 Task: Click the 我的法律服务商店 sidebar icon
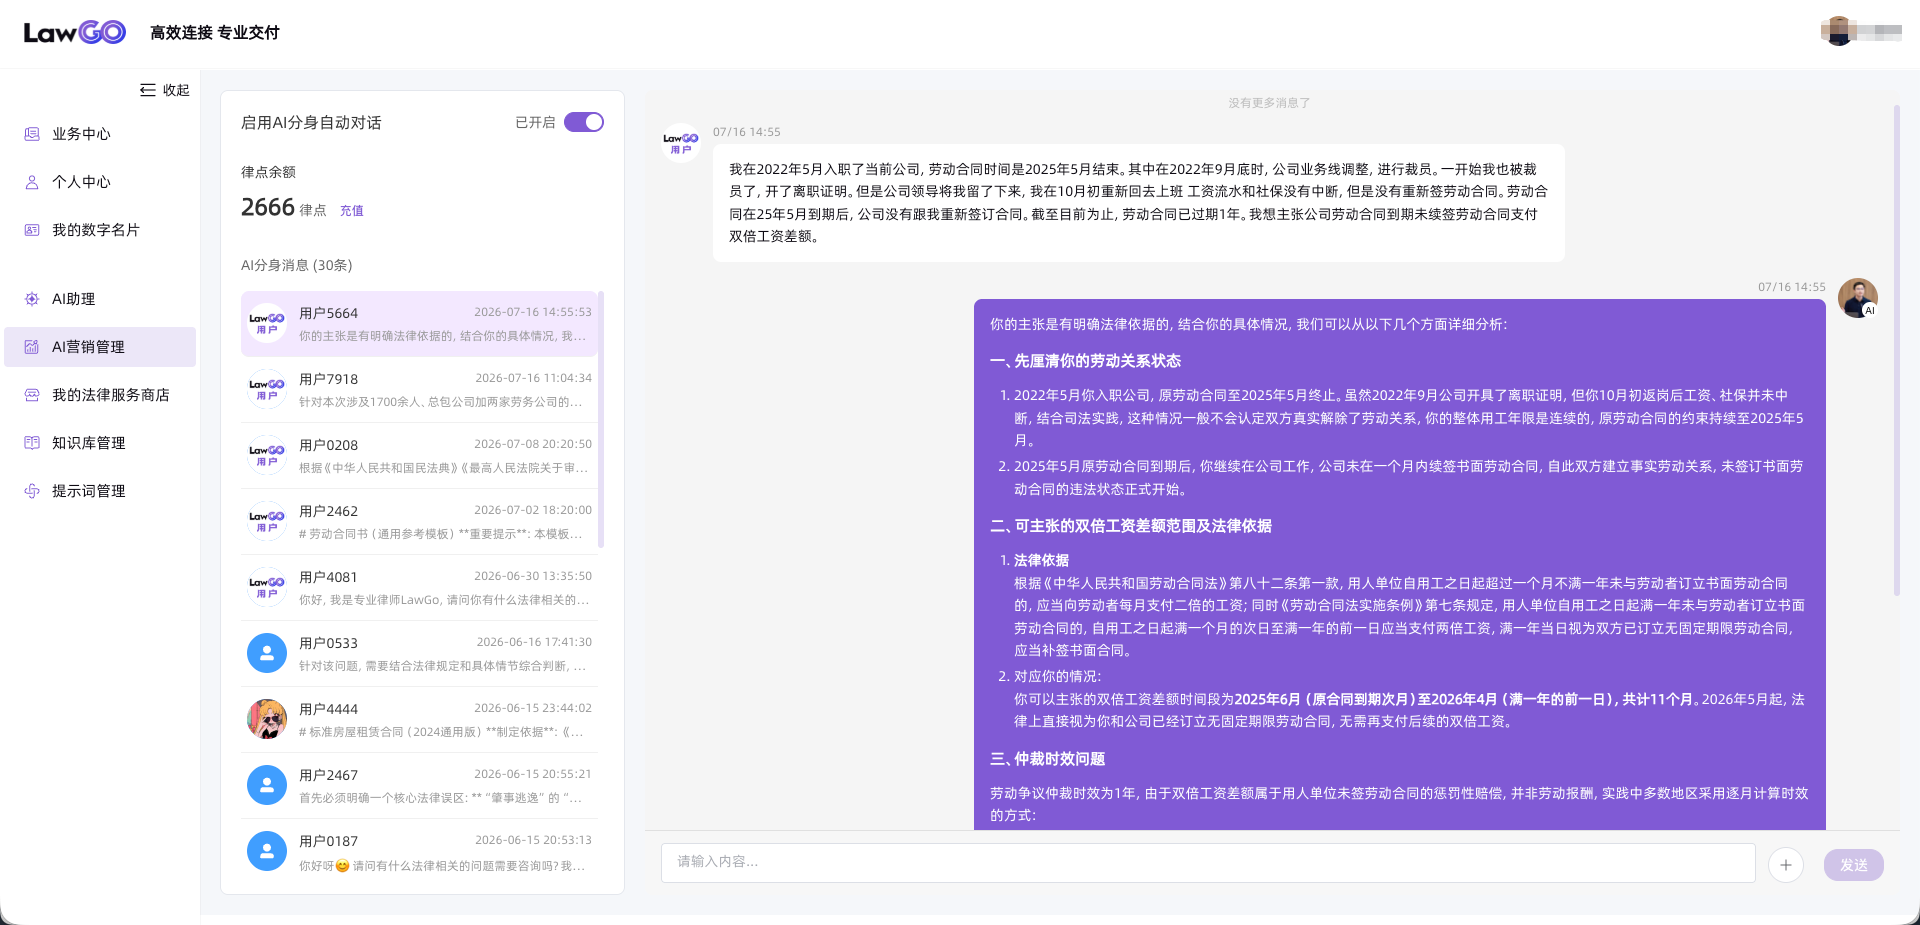coord(32,395)
